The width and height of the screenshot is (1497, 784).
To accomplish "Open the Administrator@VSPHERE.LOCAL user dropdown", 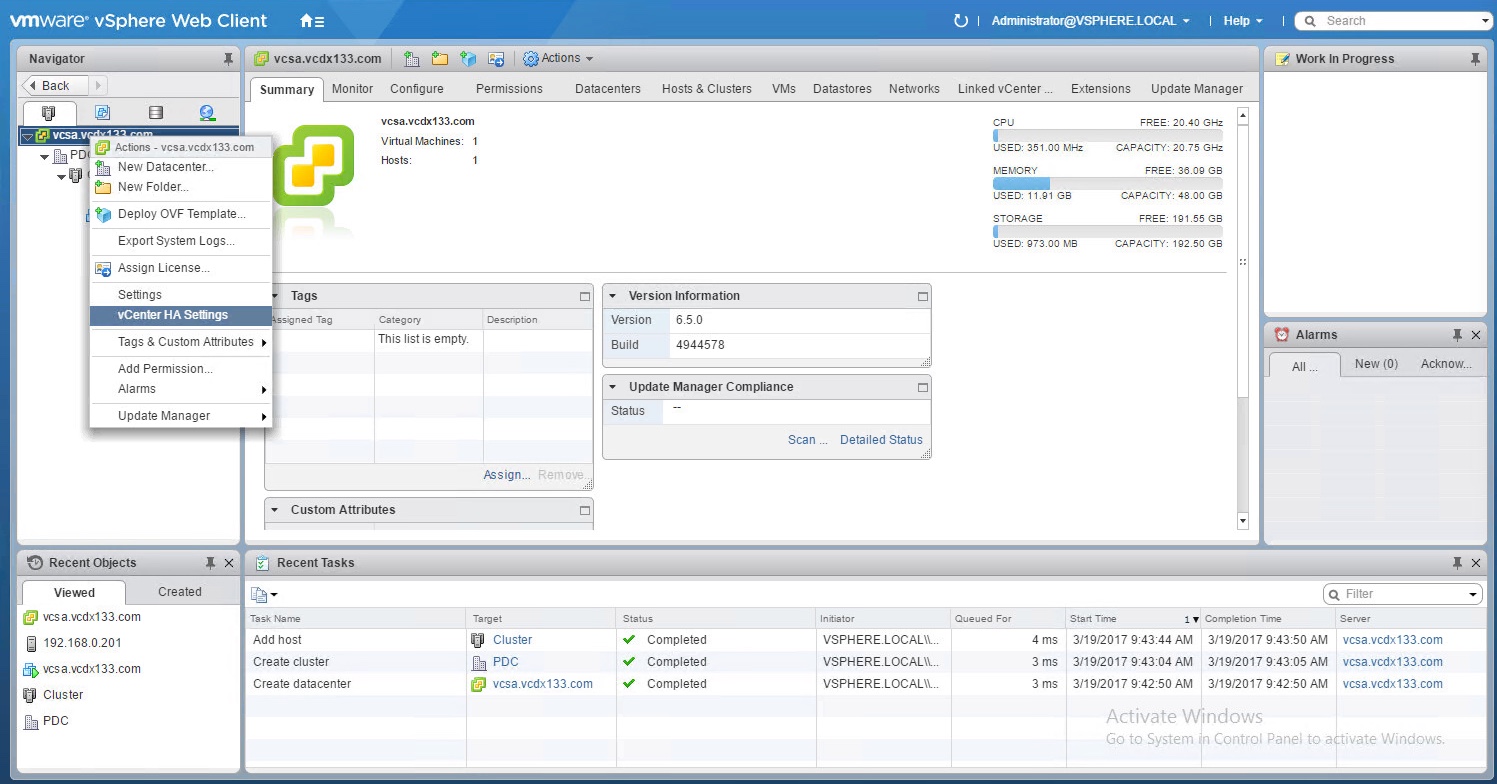I will 1090,21.
